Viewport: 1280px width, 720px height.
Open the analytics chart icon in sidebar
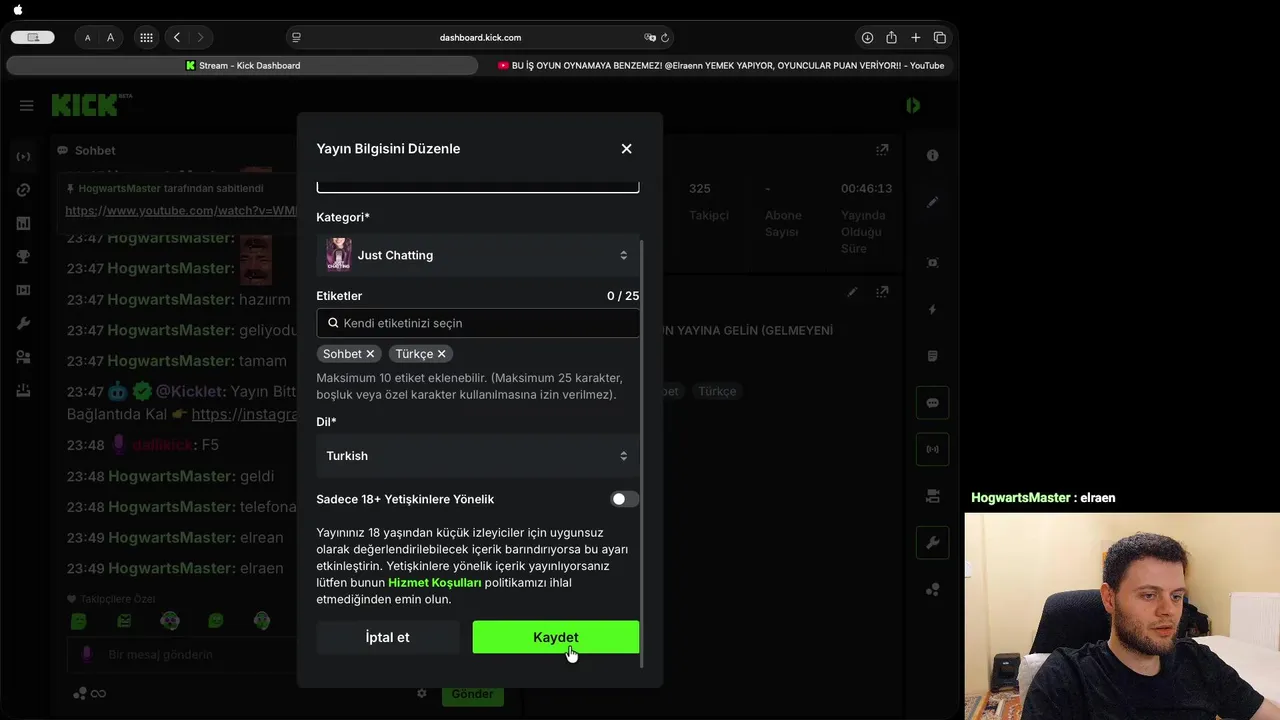[23, 223]
